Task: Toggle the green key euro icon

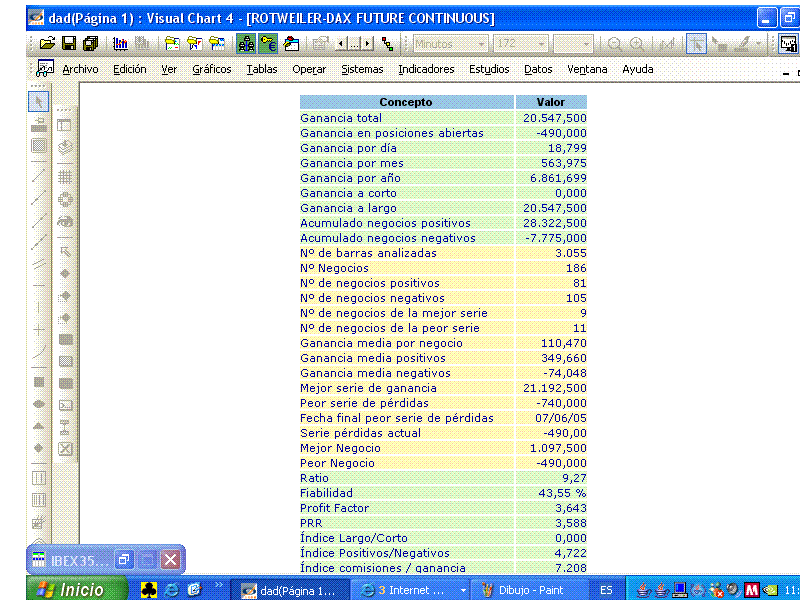Action: click(268, 44)
